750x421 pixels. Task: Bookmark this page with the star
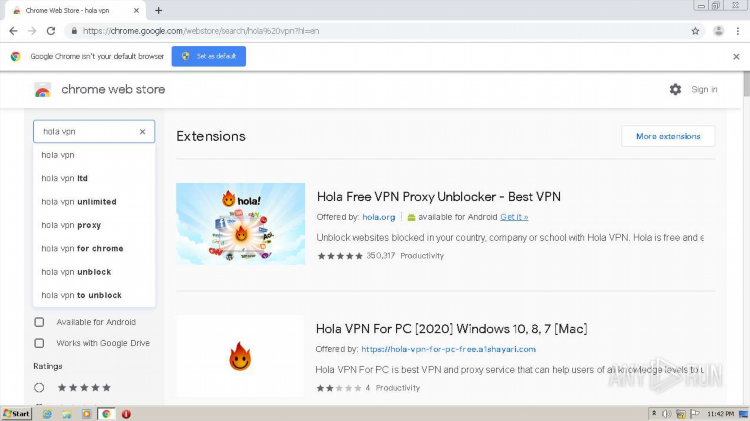[x=695, y=31]
